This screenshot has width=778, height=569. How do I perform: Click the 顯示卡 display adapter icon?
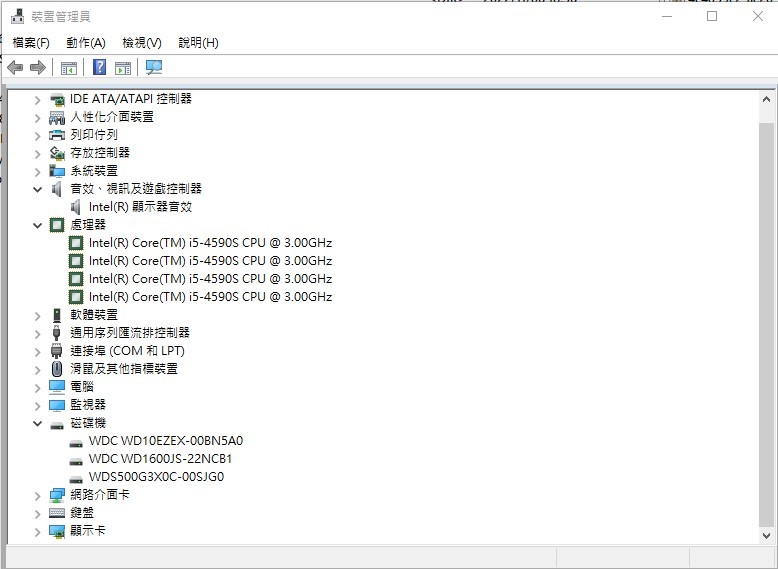[x=57, y=531]
